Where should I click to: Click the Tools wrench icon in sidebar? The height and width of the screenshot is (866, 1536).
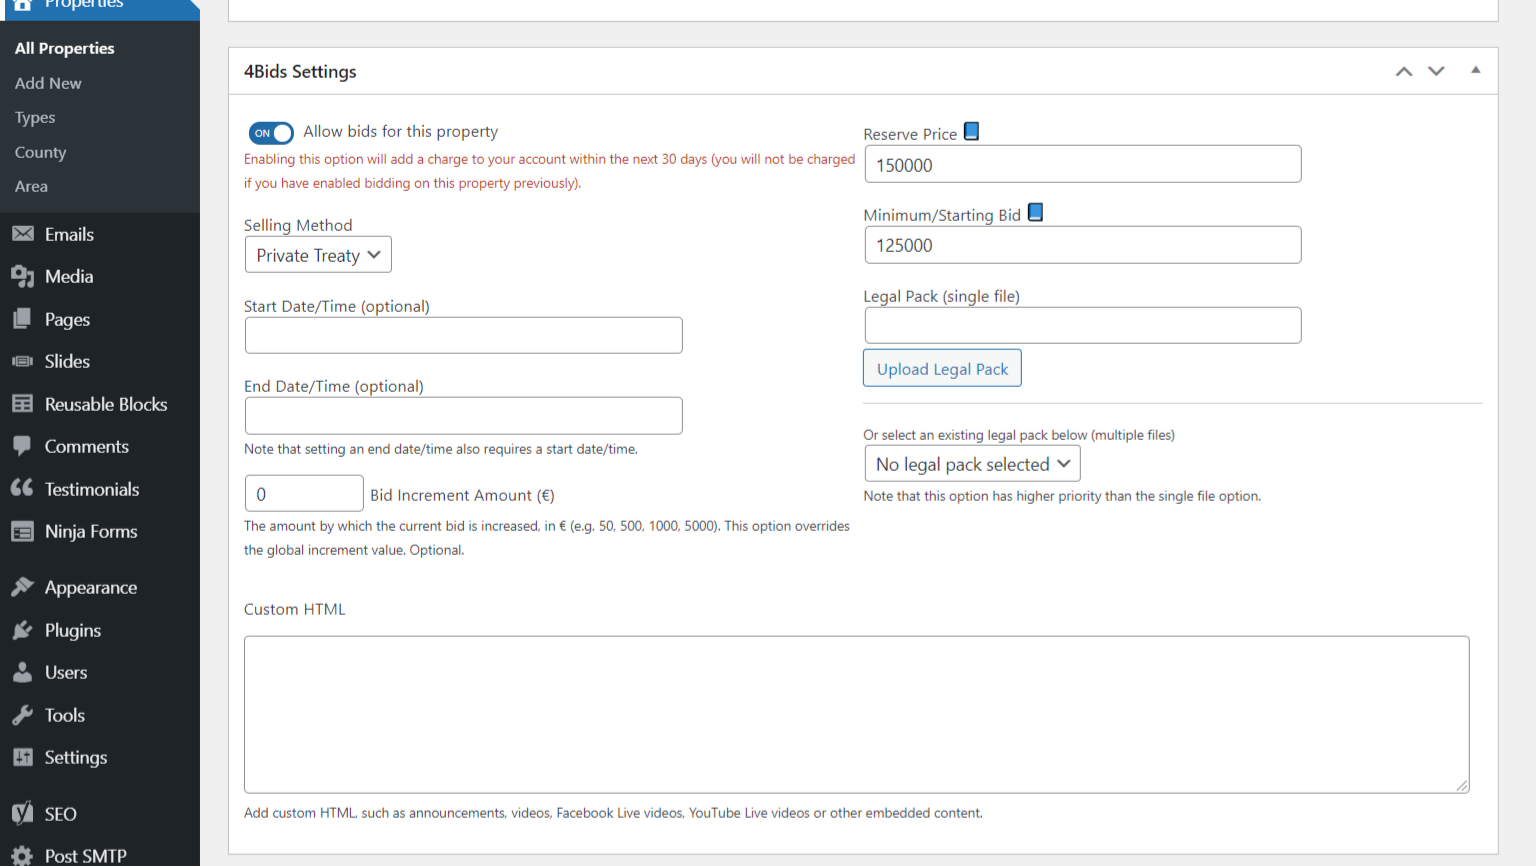click(22, 715)
